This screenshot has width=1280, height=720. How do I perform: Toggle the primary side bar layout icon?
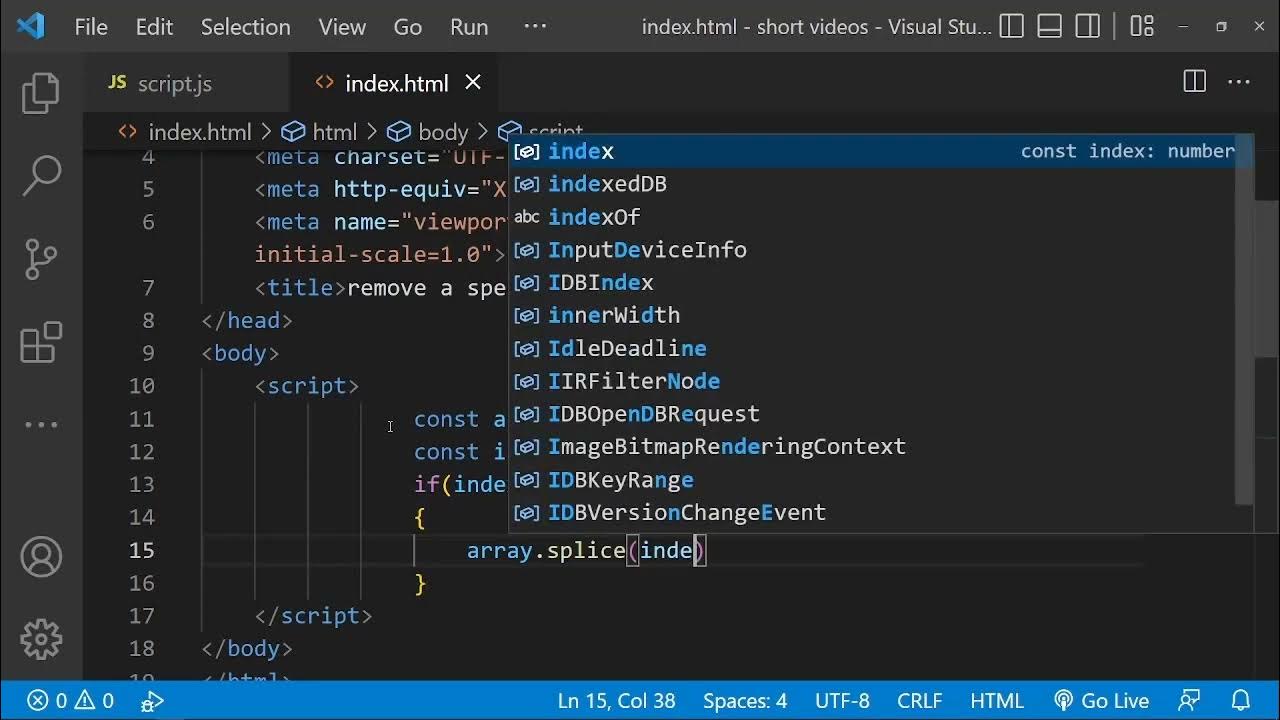1012,26
